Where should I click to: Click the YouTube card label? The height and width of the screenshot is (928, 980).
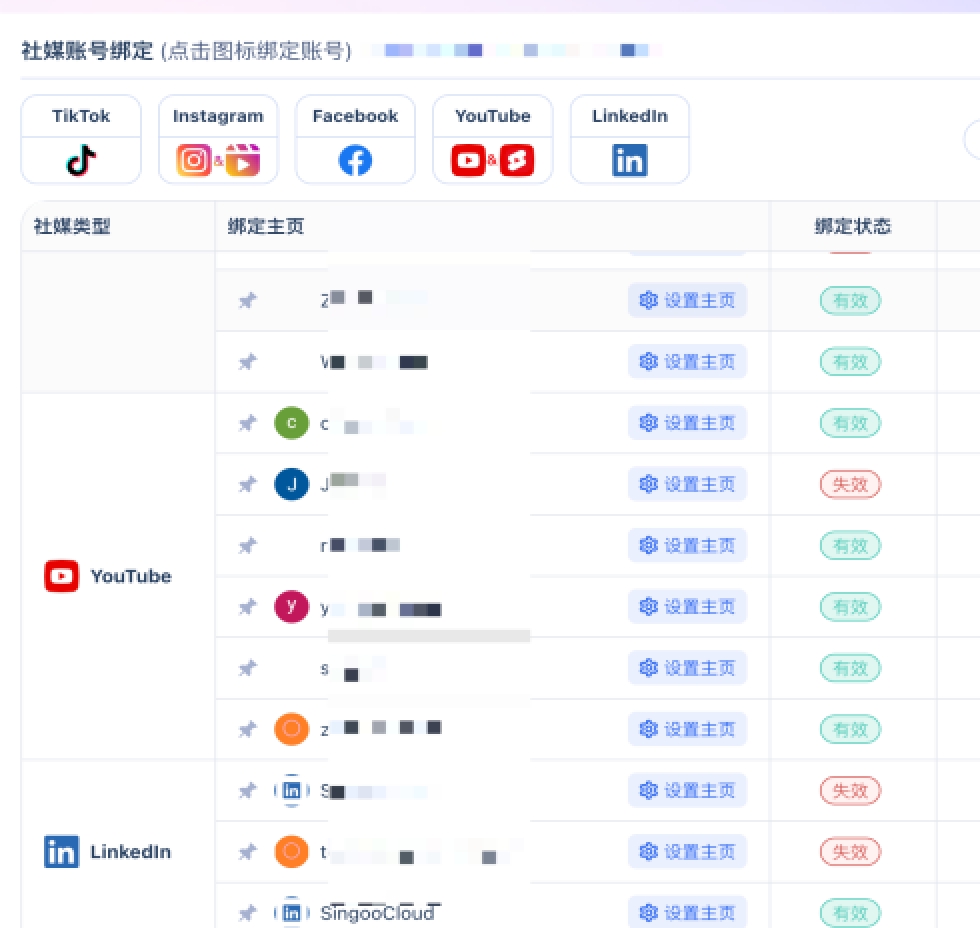(x=492, y=116)
